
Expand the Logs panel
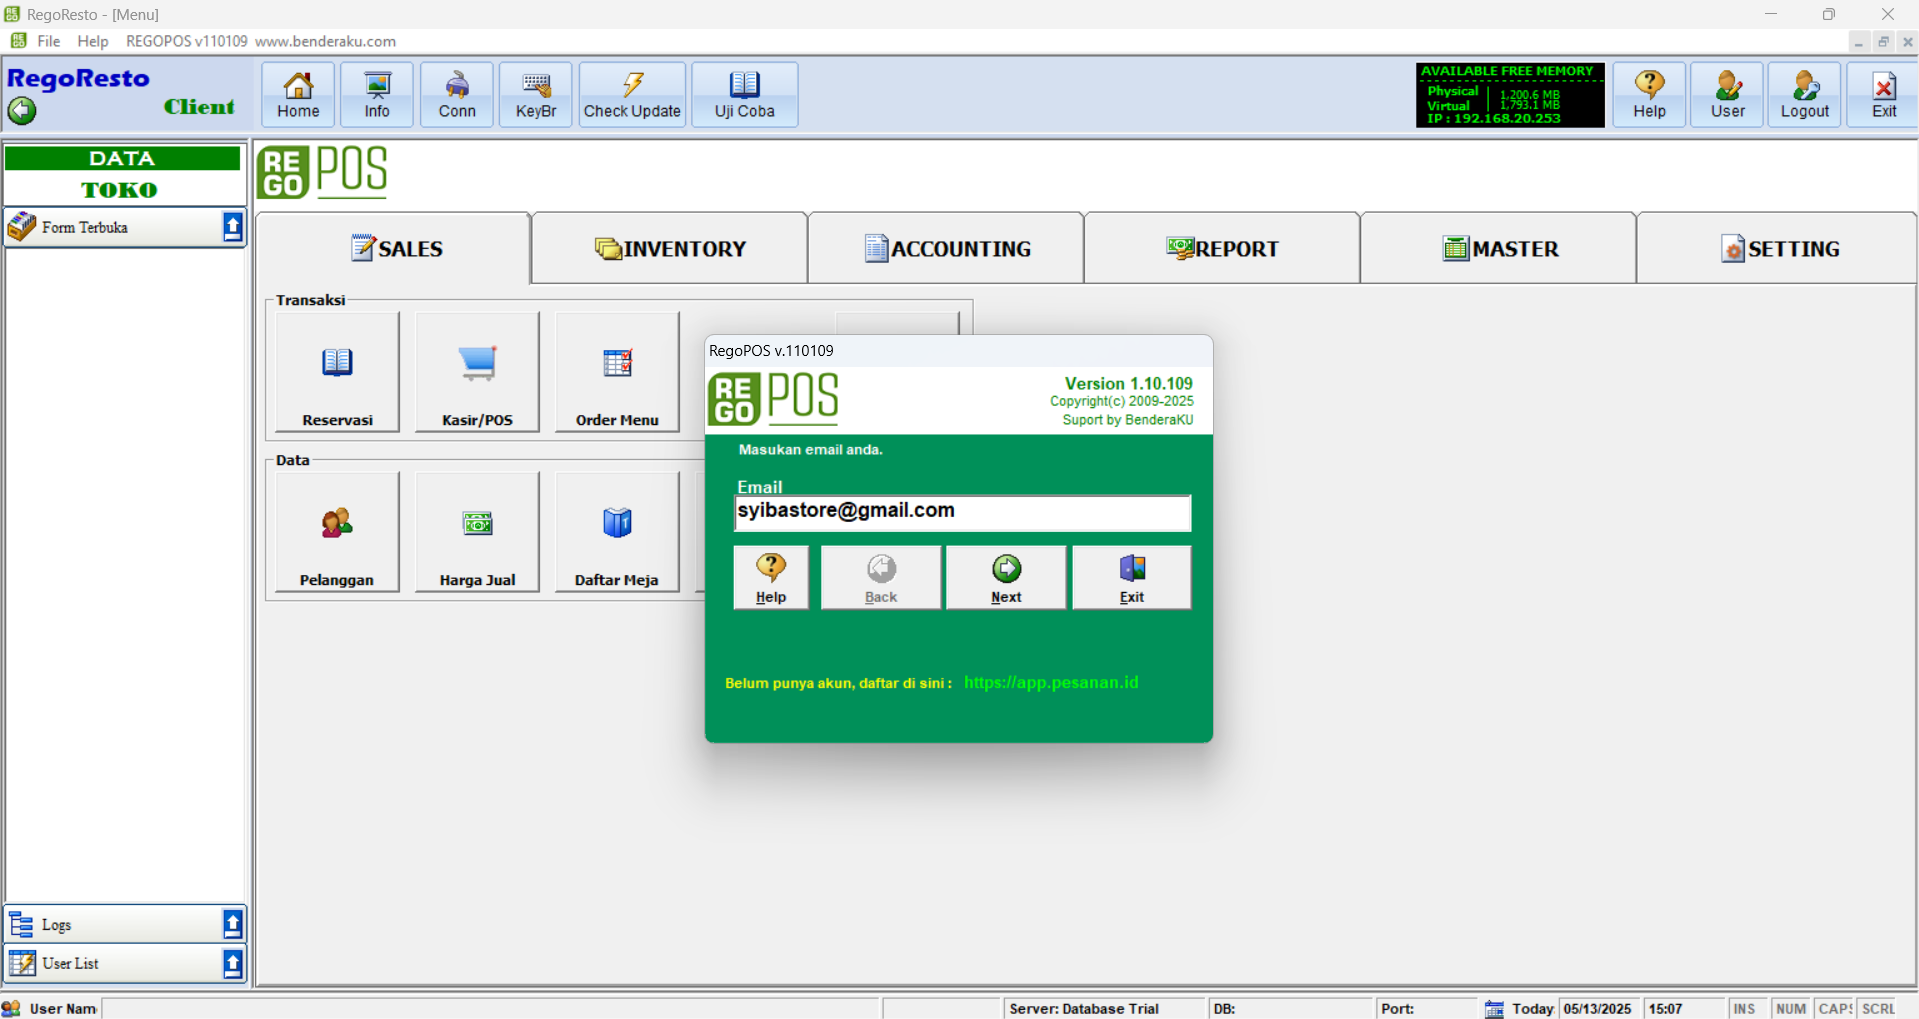click(232, 924)
